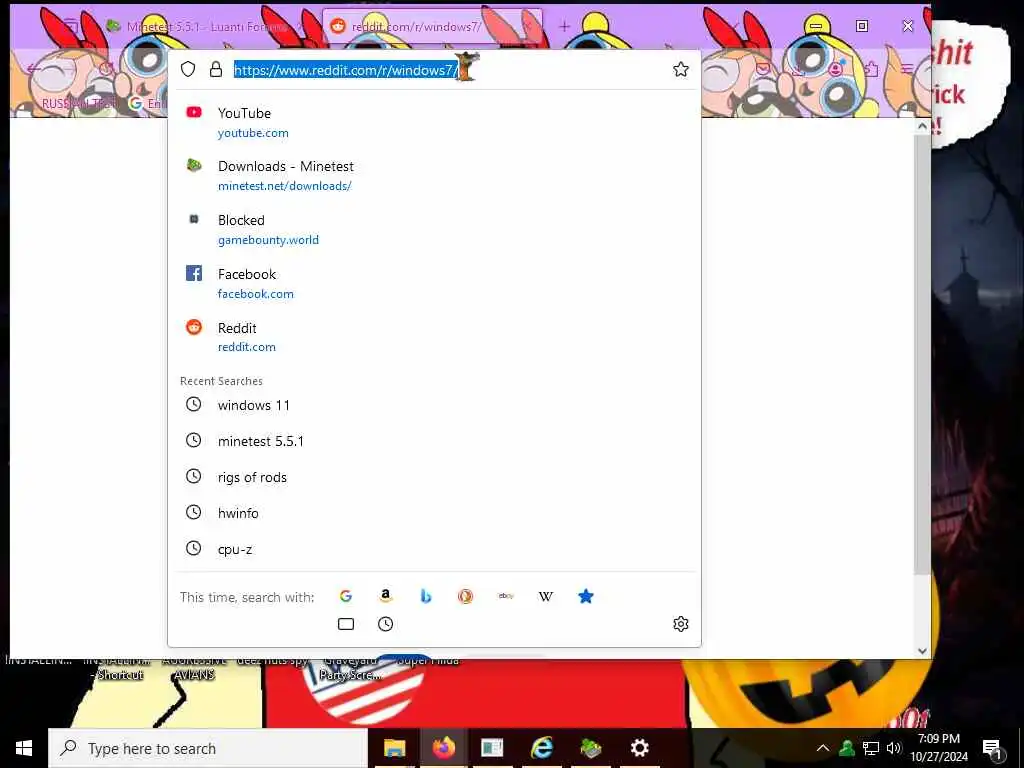Screen dimensions: 1024x768
Task: Click the taskbar 'Type here to search' box
Action: [208, 748]
